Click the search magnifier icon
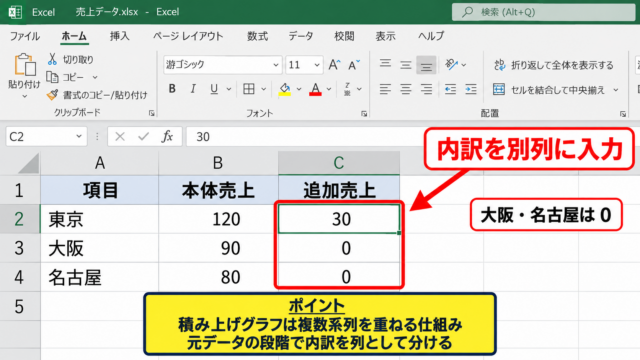The width and height of the screenshot is (640, 360). [x=467, y=12]
